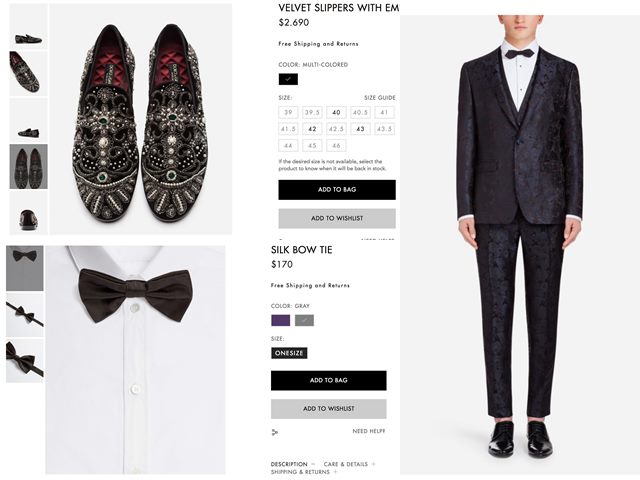Image resolution: width=640 pixels, height=480 pixels.
Task: Select the black multi-colored slipper swatch
Action: click(288, 78)
